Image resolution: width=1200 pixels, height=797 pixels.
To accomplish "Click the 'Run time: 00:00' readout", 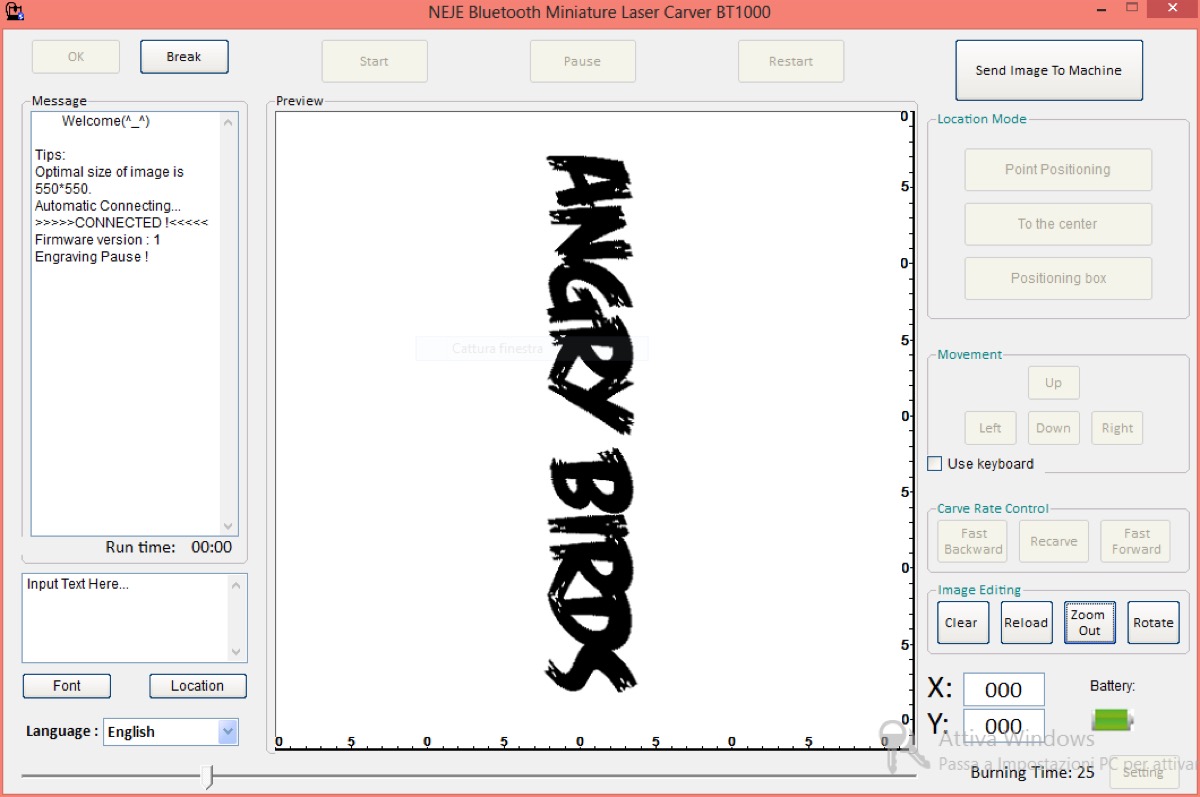I will [x=169, y=547].
